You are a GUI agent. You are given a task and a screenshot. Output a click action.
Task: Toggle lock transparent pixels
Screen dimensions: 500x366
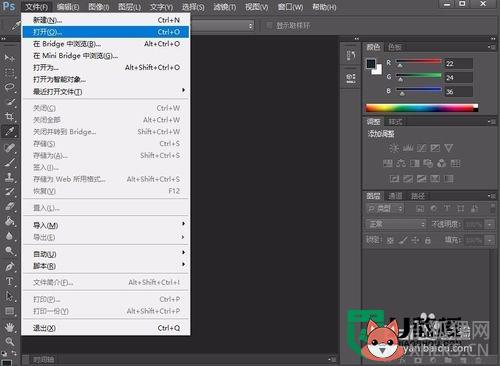click(390, 240)
